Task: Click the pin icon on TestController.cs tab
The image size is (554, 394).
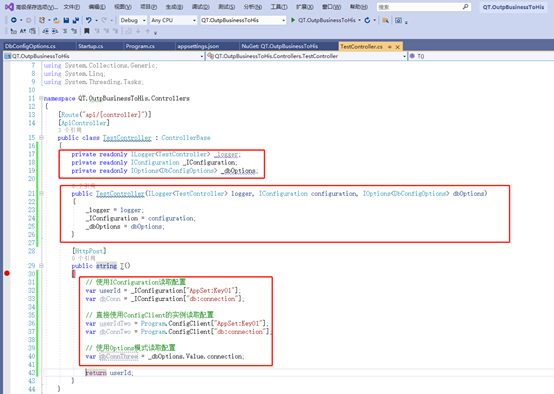Action: (x=390, y=47)
